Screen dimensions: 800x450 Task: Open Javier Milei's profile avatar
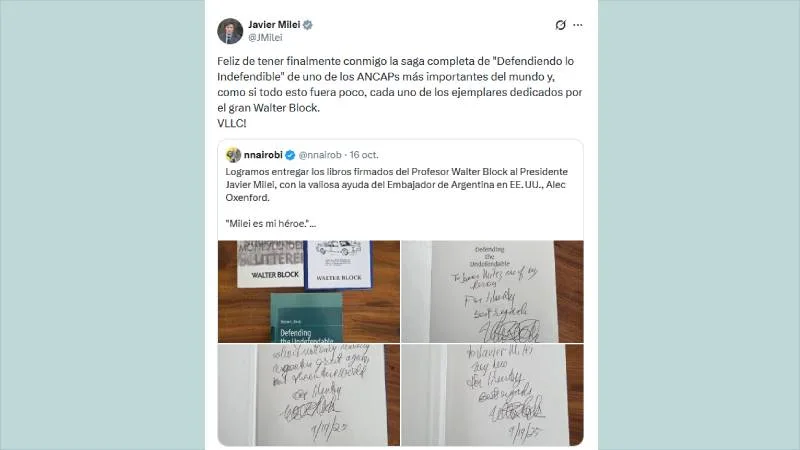(x=230, y=31)
